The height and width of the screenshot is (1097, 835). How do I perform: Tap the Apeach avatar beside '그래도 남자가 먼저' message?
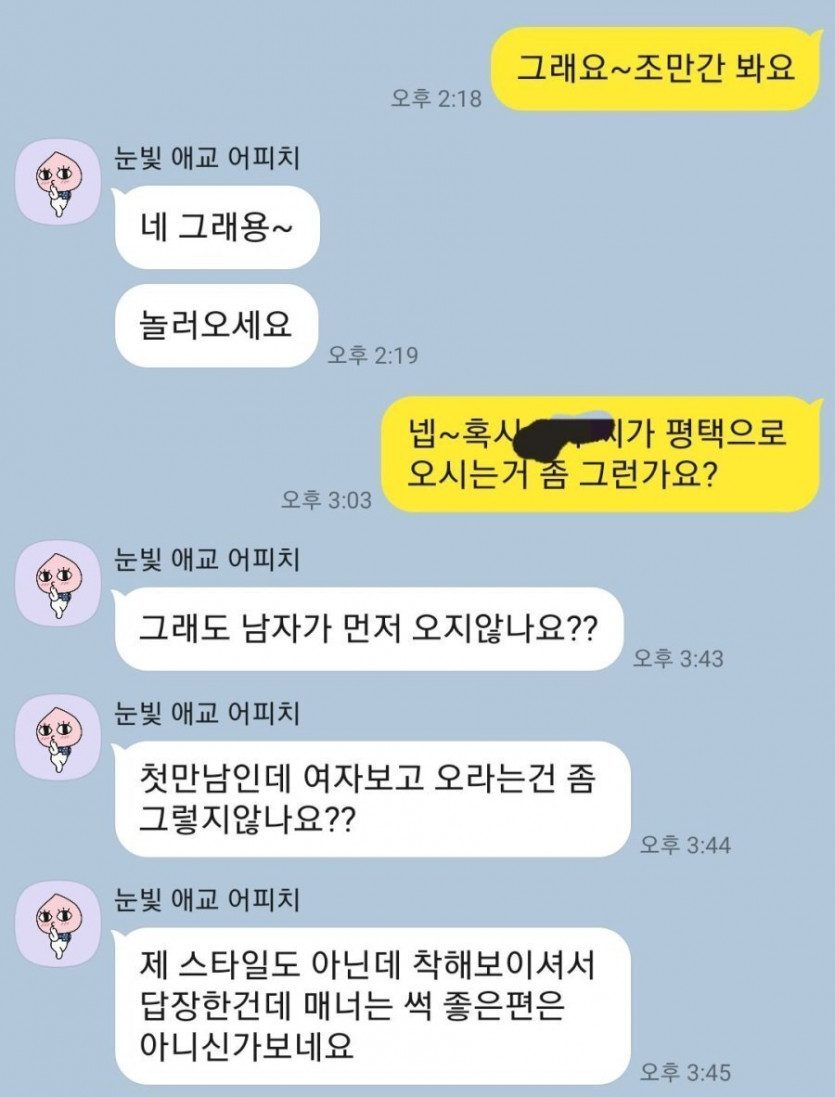click(58, 583)
